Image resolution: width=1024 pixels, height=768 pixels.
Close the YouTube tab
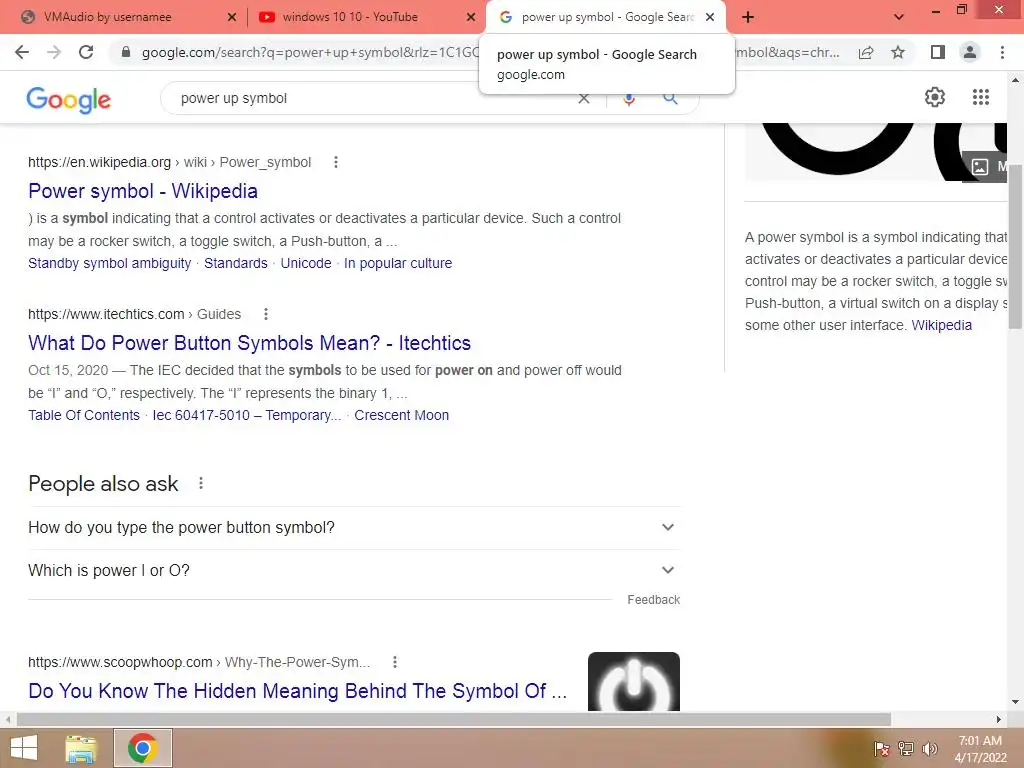pyautogui.click(x=471, y=17)
